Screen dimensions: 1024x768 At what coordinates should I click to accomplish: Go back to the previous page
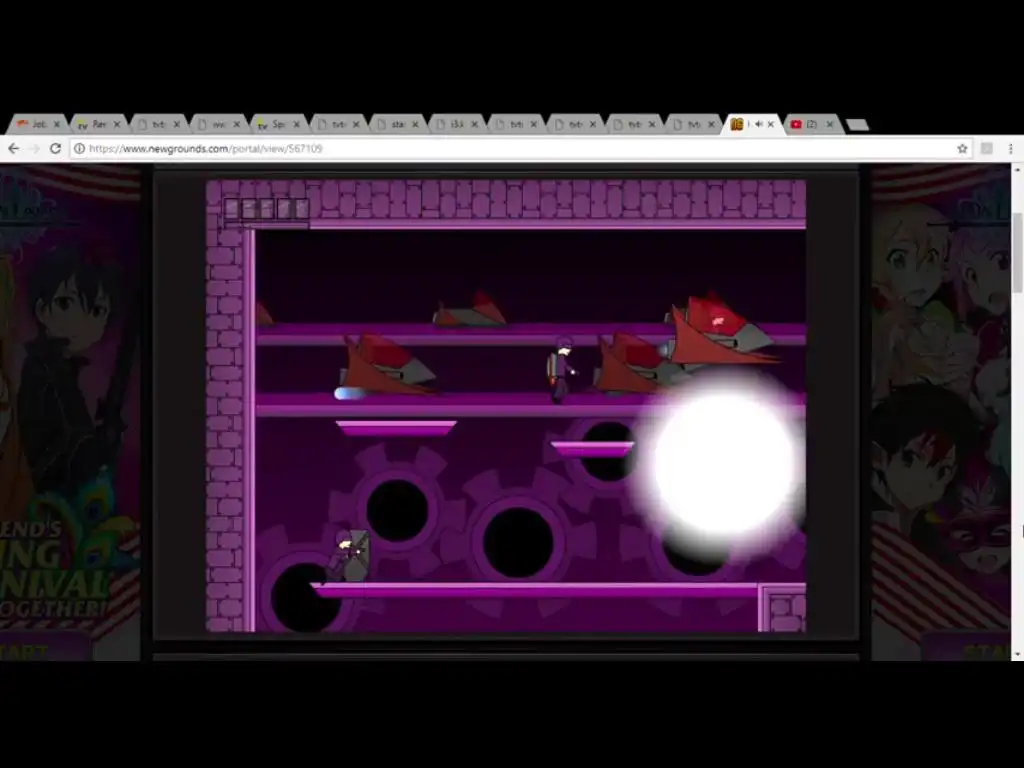click(x=14, y=149)
